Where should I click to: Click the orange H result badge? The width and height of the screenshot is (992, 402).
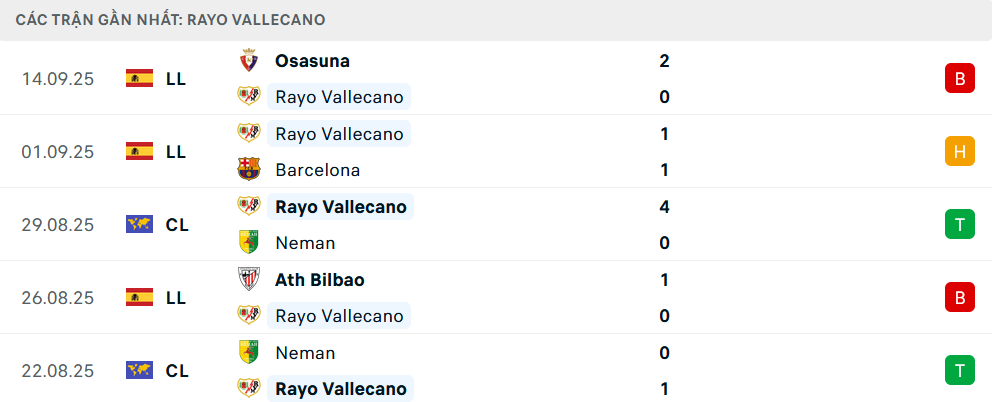coord(959,152)
